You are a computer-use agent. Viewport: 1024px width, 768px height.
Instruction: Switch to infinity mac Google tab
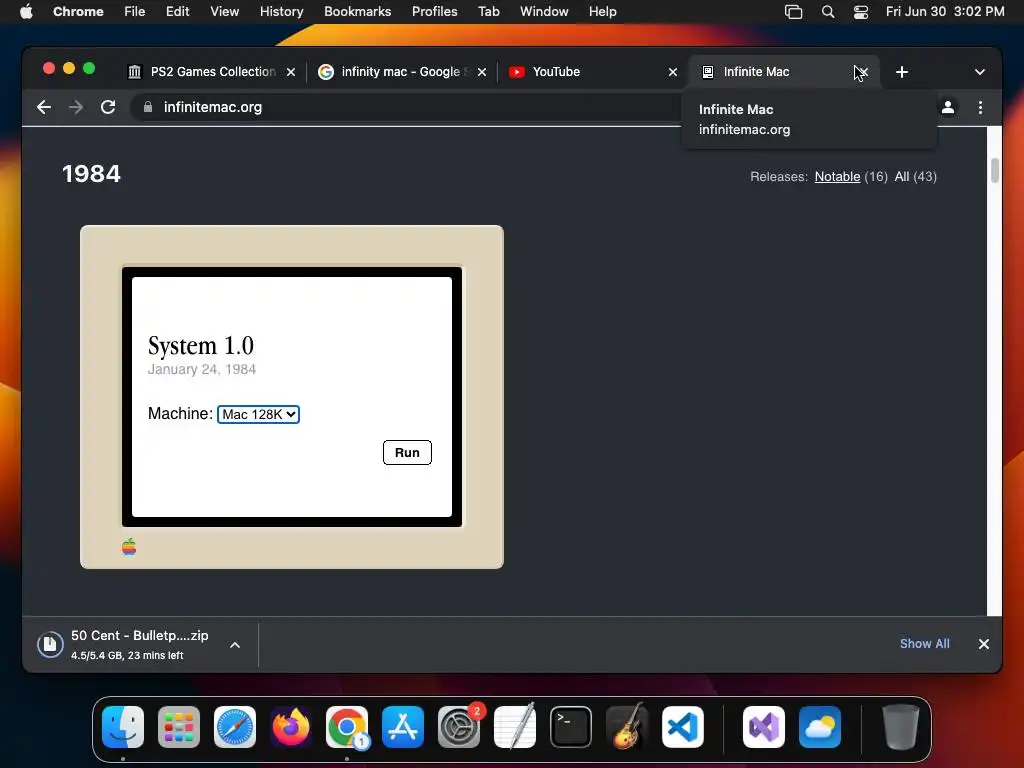pyautogui.click(x=403, y=72)
